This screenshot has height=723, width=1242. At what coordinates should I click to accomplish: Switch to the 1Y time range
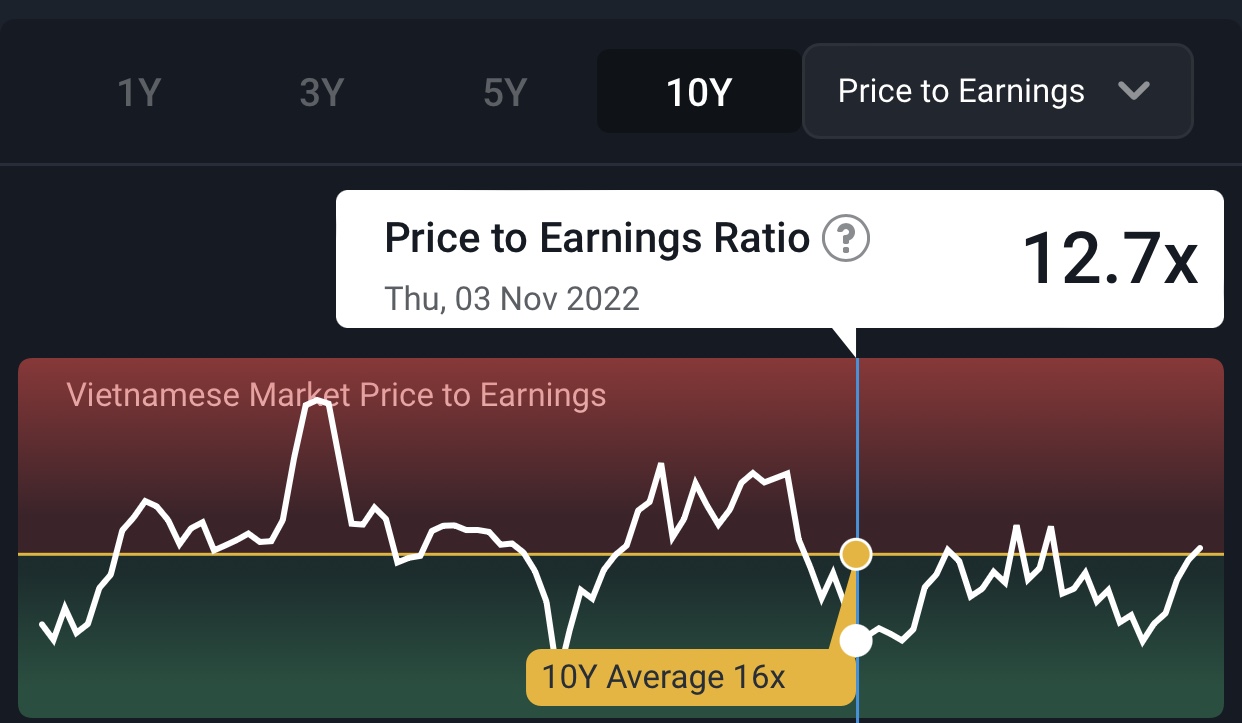[139, 93]
